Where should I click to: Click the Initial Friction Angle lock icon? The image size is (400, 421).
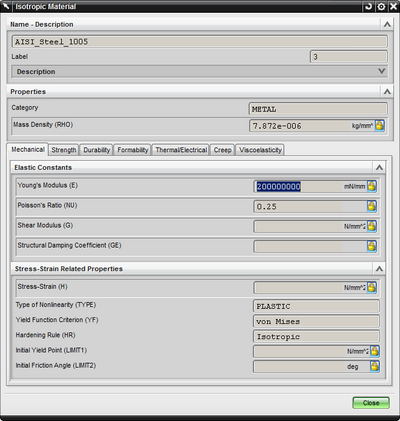[375, 366]
